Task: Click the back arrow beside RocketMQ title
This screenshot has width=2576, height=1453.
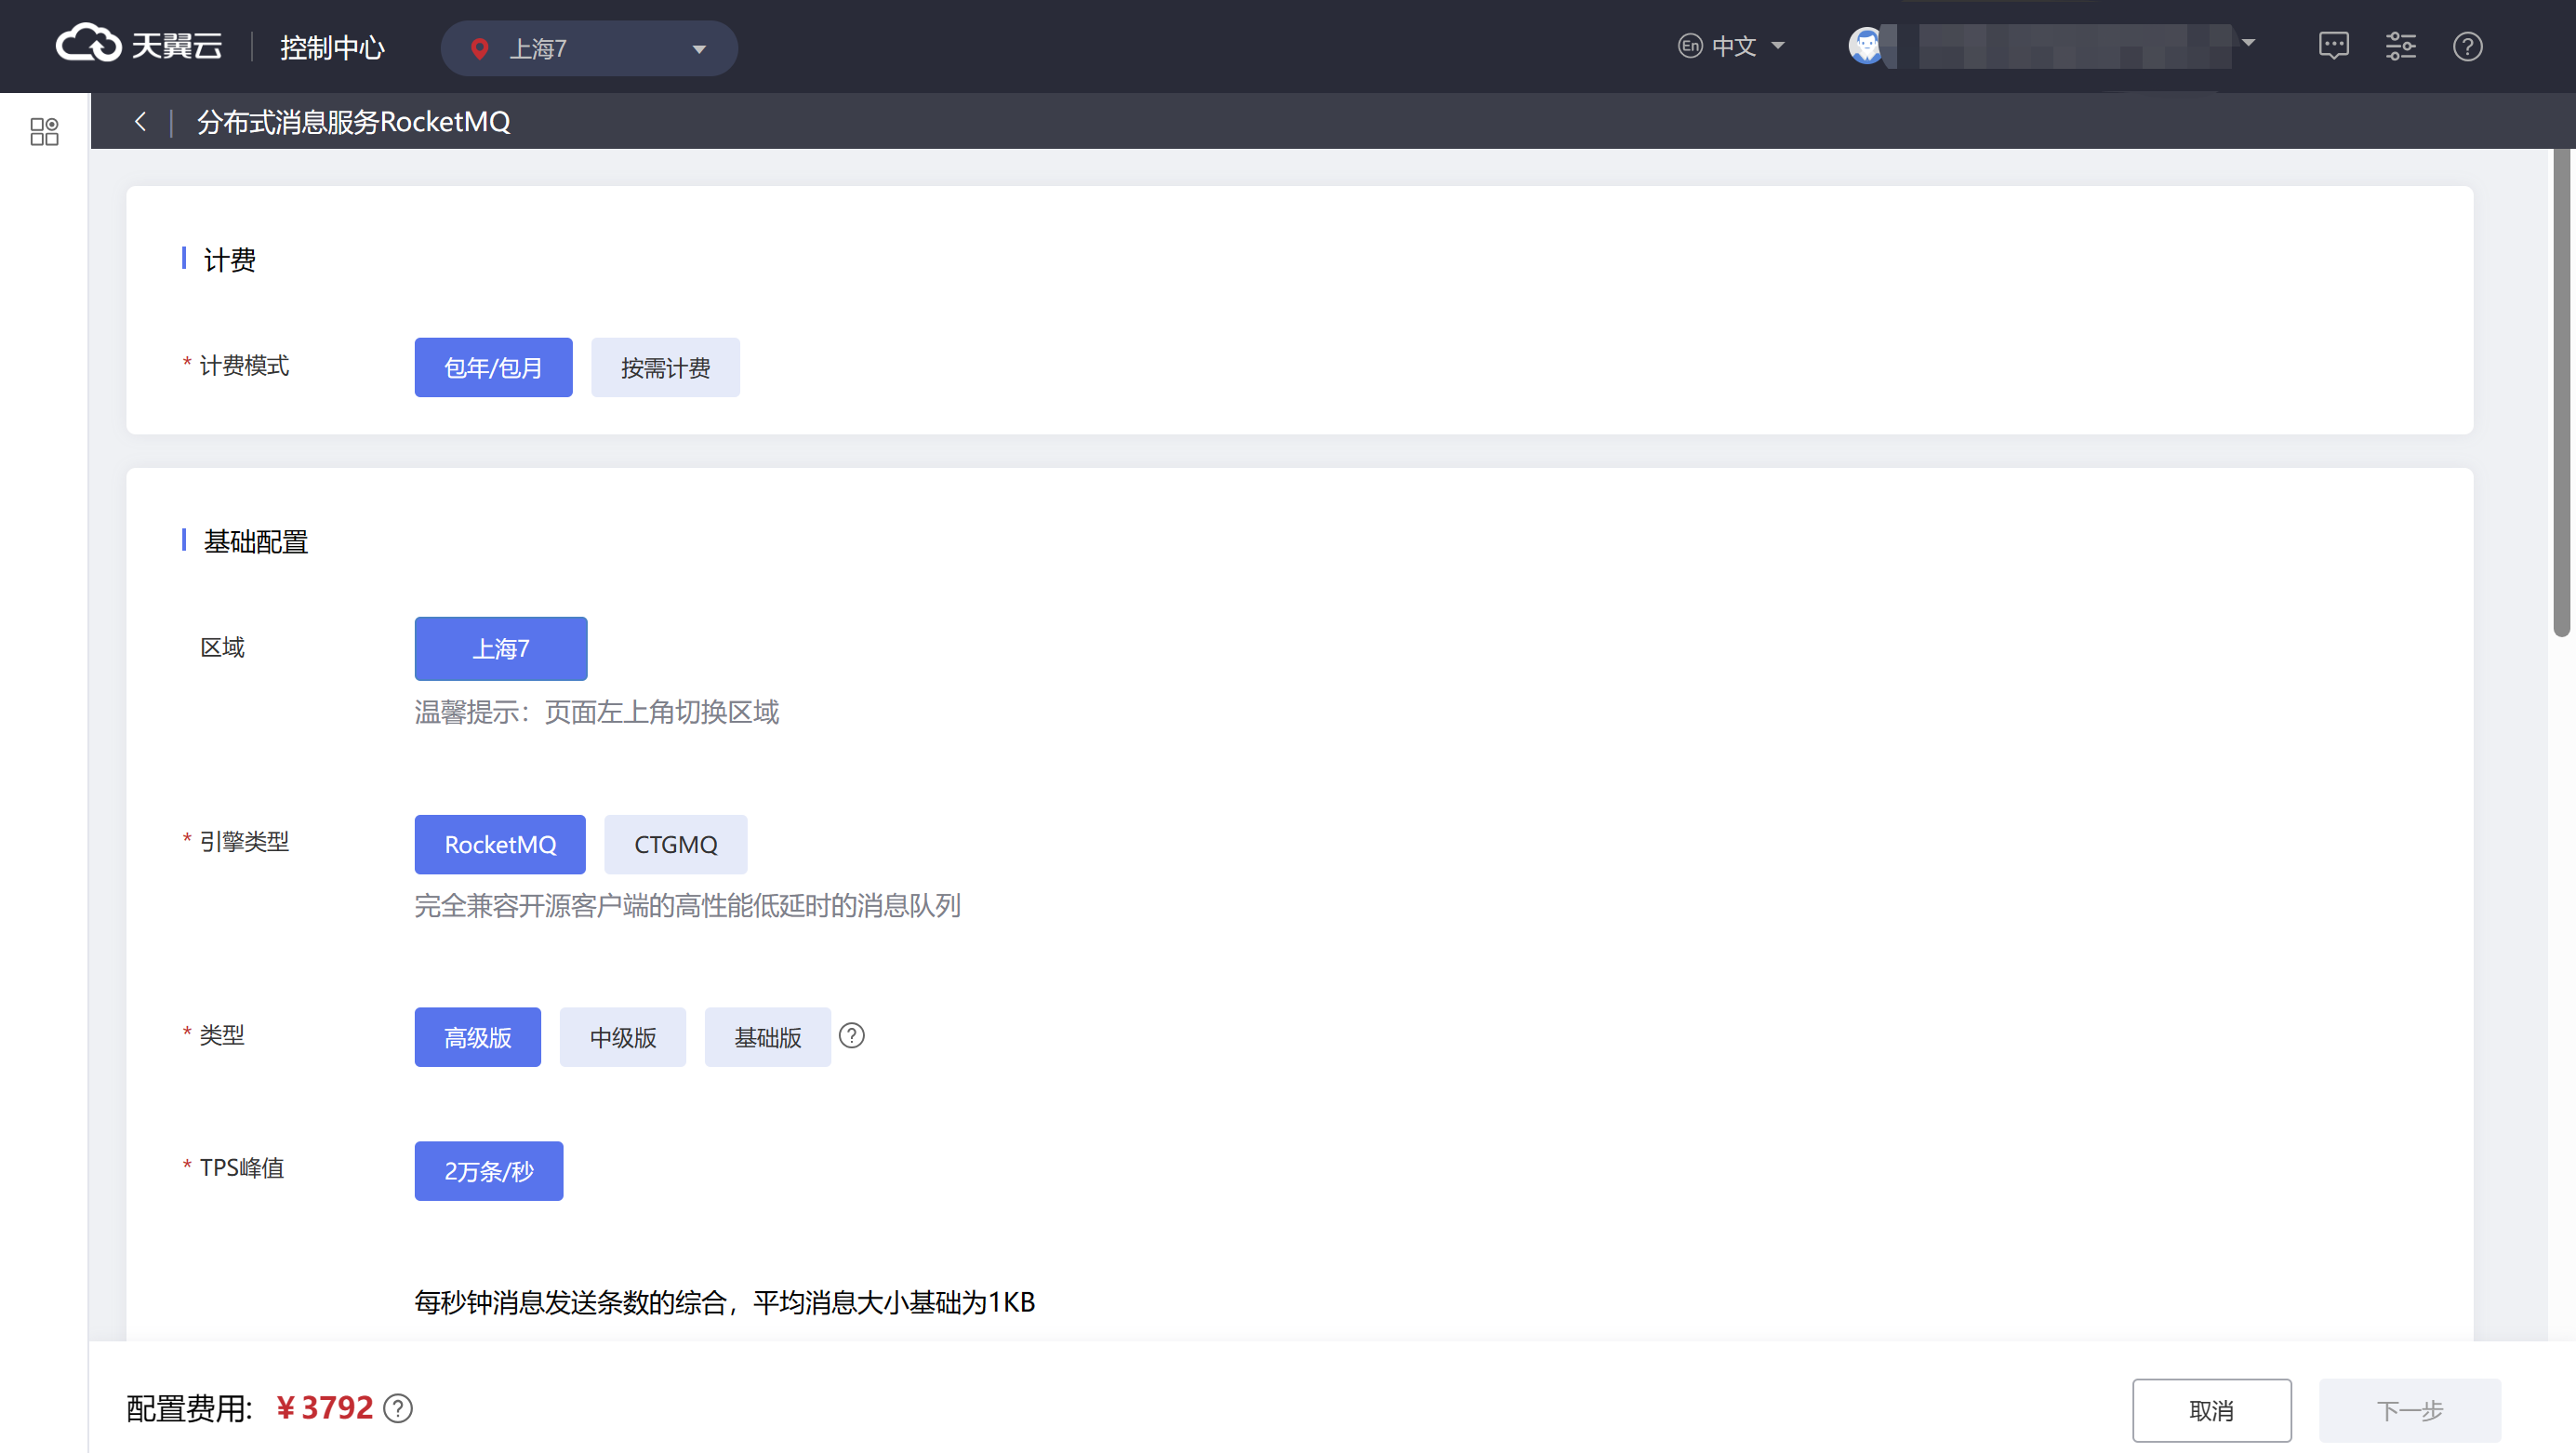Action: (141, 122)
